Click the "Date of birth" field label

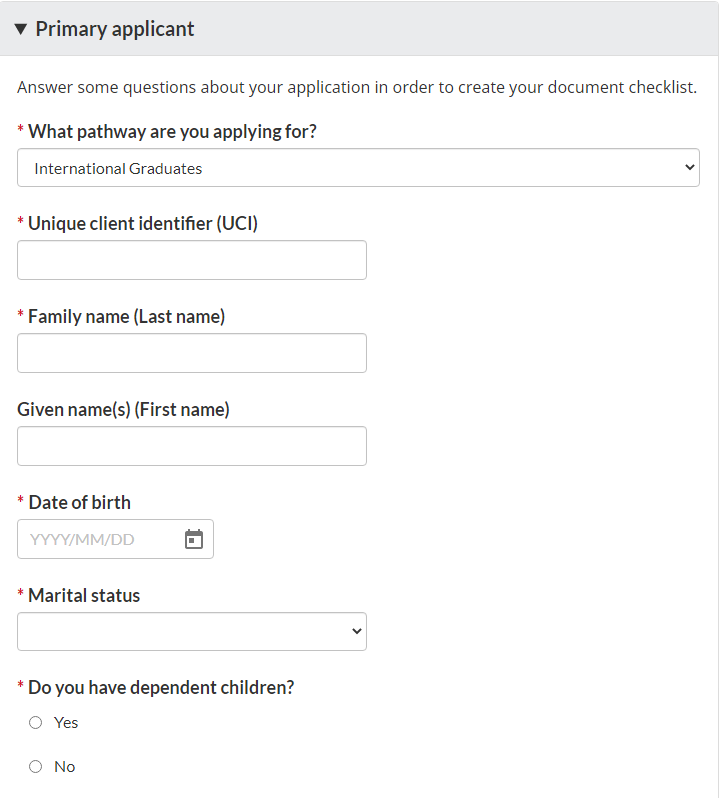point(79,502)
